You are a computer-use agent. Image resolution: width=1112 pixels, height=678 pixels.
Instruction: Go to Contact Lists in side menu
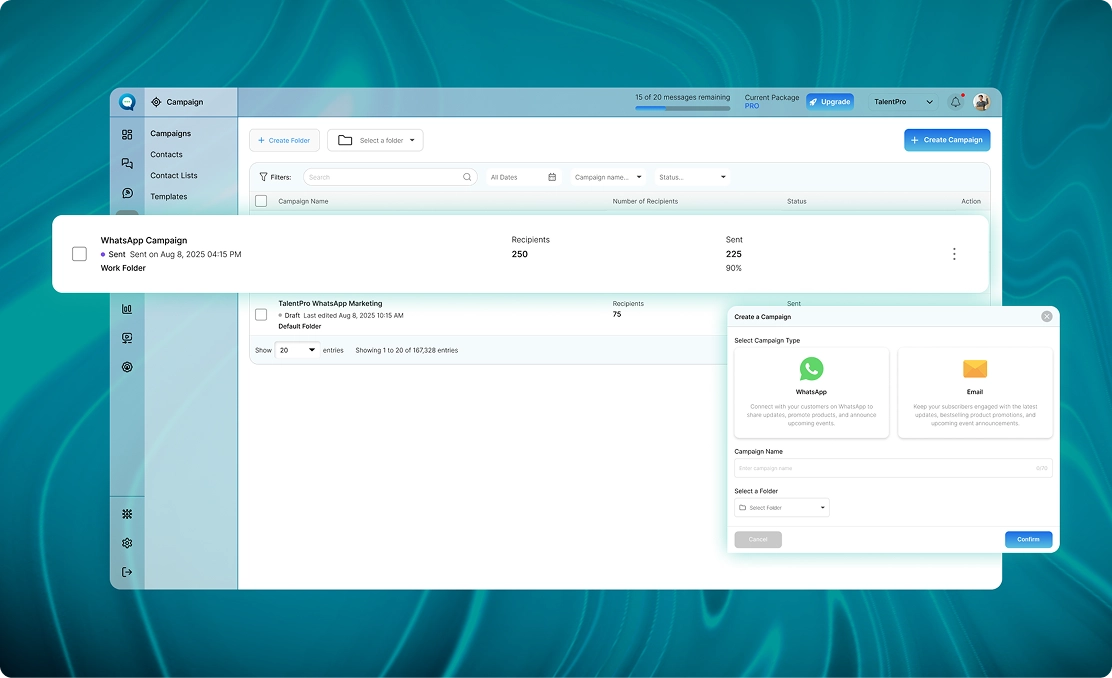coord(174,176)
